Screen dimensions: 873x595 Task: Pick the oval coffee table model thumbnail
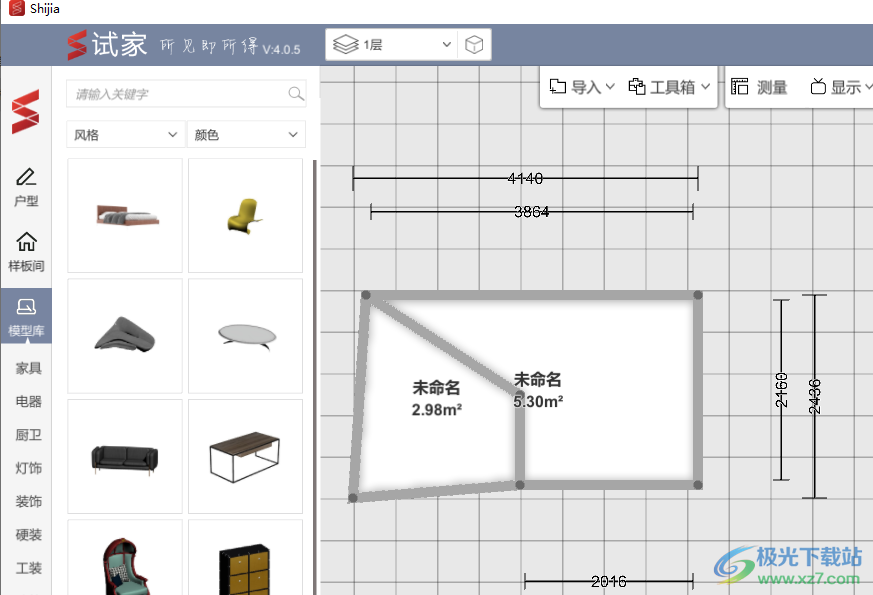pyautogui.click(x=246, y=336)
